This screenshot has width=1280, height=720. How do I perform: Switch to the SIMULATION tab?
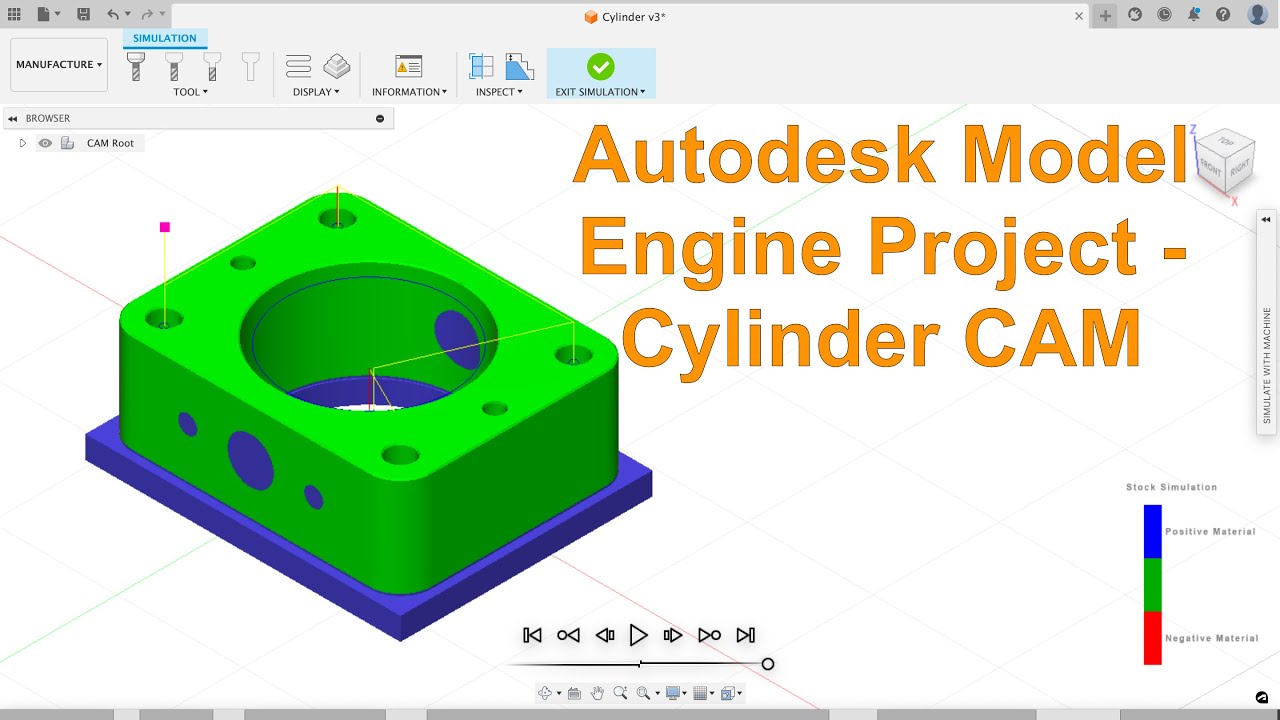click(x=165, y=38)
